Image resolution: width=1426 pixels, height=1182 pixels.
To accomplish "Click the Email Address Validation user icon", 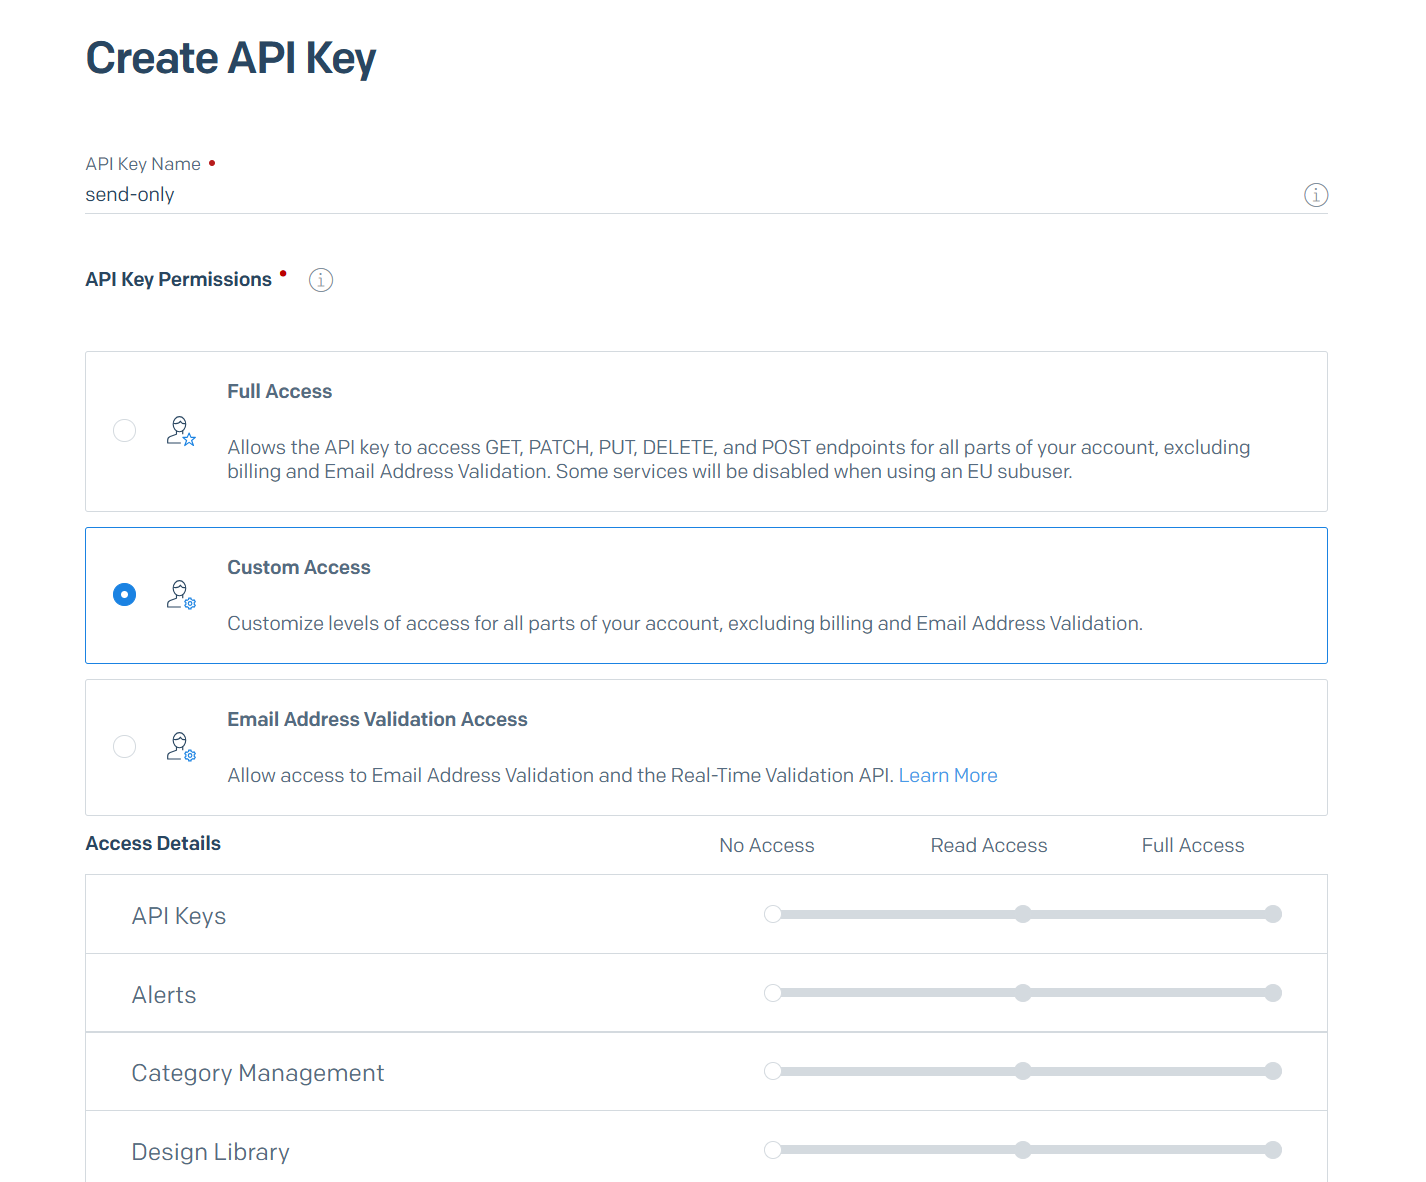I will [x=181, y=747].
